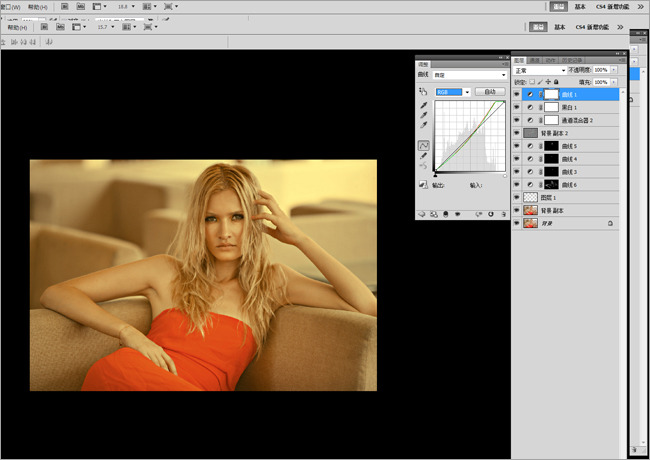Viewport: 650px width, 460px height.
Task: Pick the gray point eyedropper in Curves
Action: (424, 115)
